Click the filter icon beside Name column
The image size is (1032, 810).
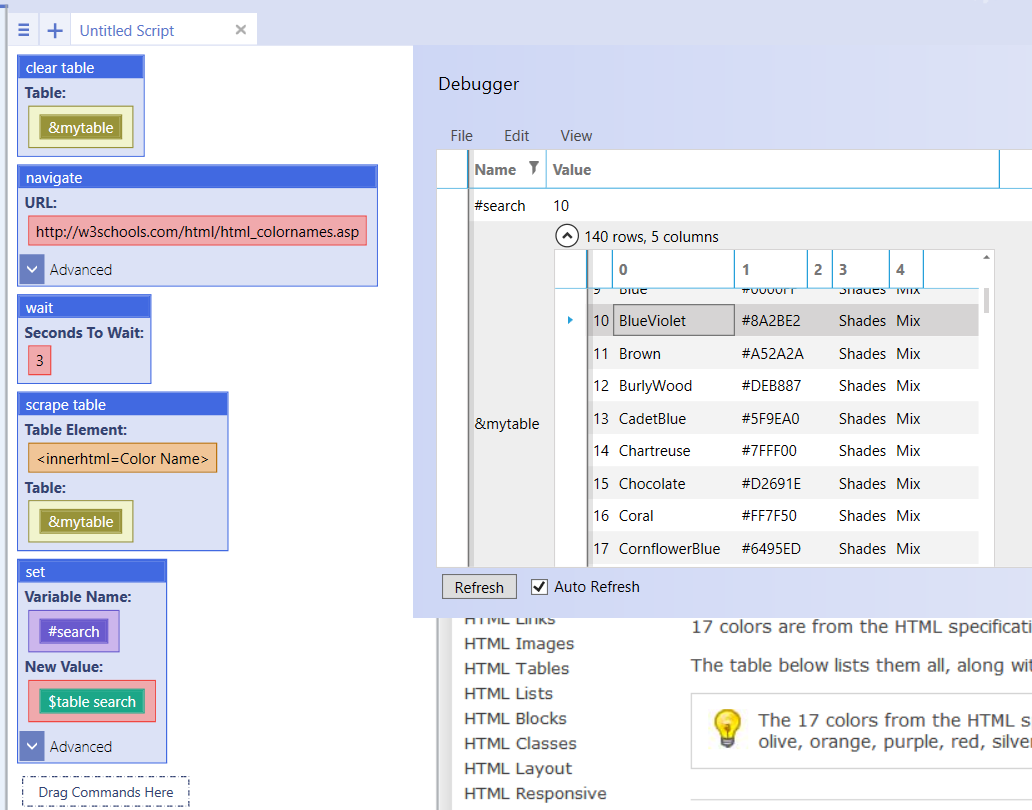coord(534,168)
